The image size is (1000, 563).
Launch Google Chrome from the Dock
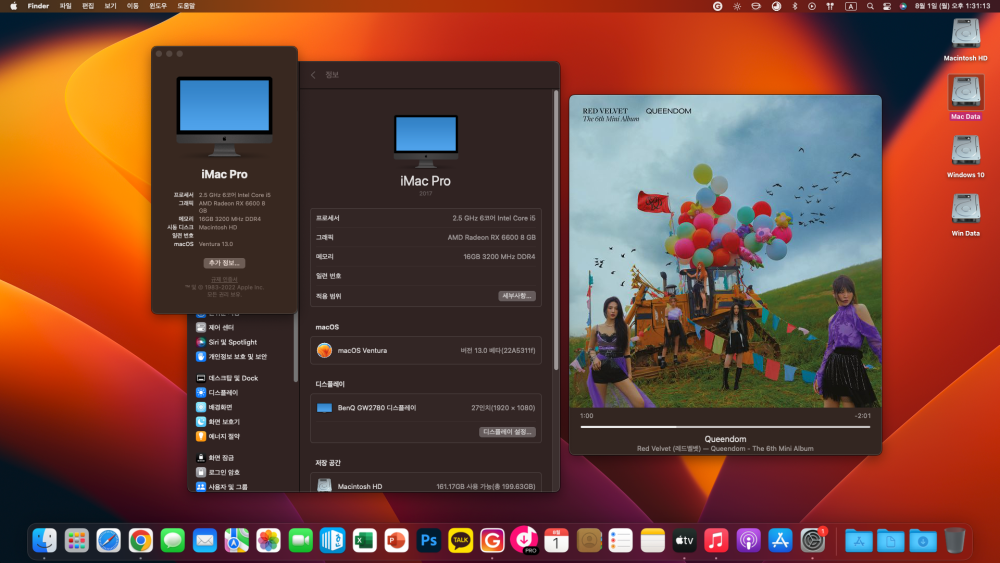[x=140, y=541]
